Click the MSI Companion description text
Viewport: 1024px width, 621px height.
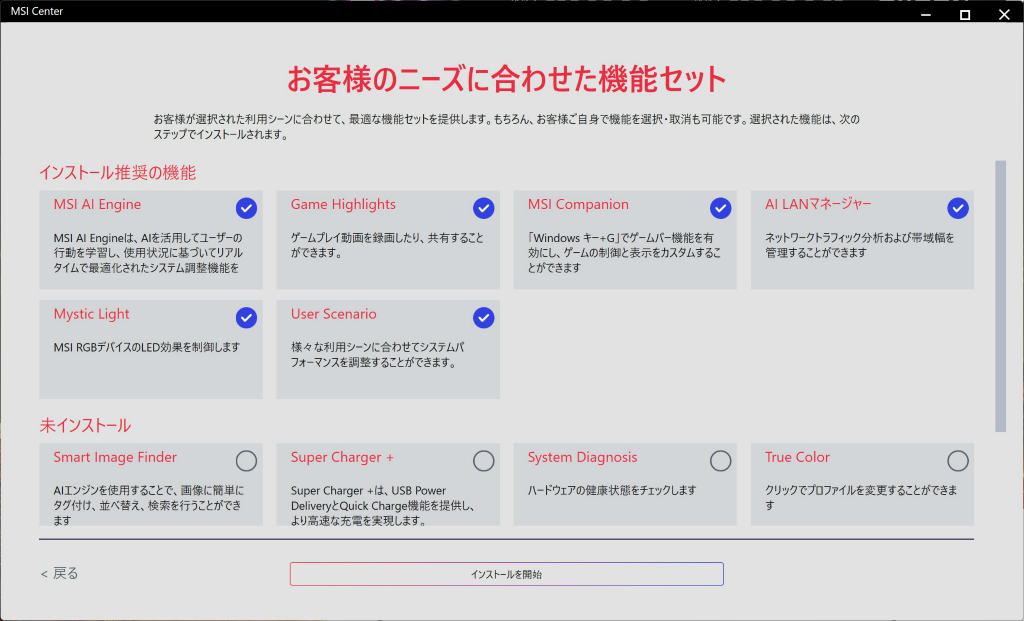pyautogui.click(x=624, y=253)
